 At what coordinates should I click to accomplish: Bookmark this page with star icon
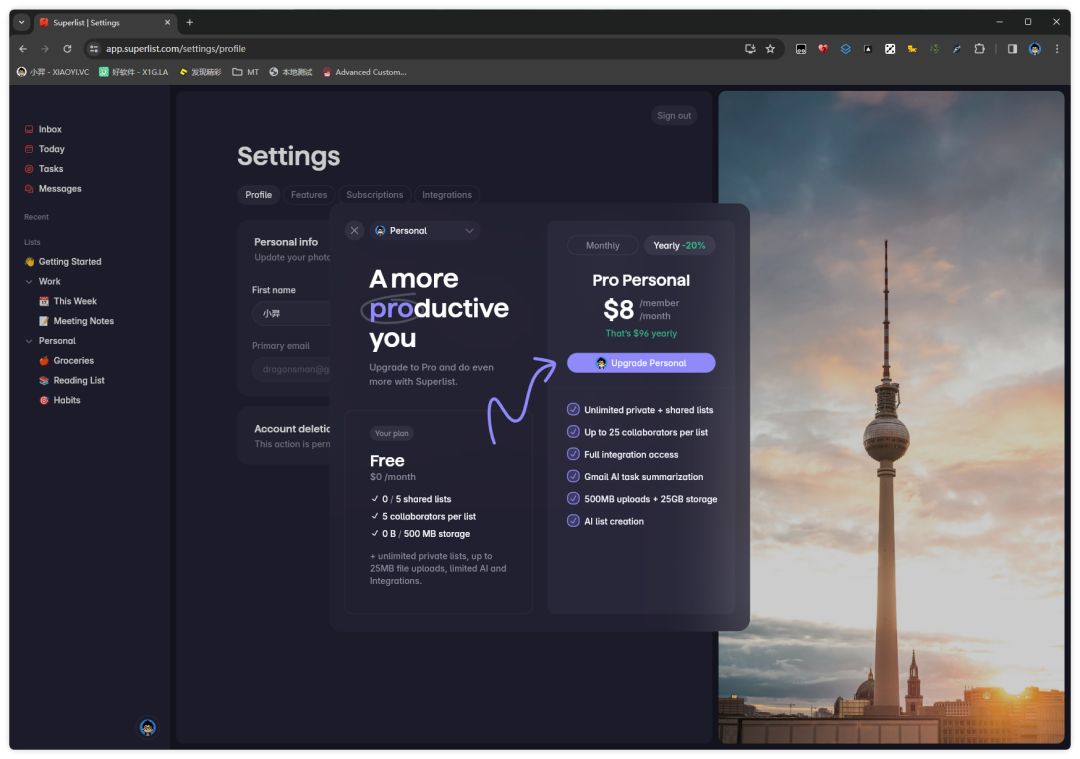(770, 49)
